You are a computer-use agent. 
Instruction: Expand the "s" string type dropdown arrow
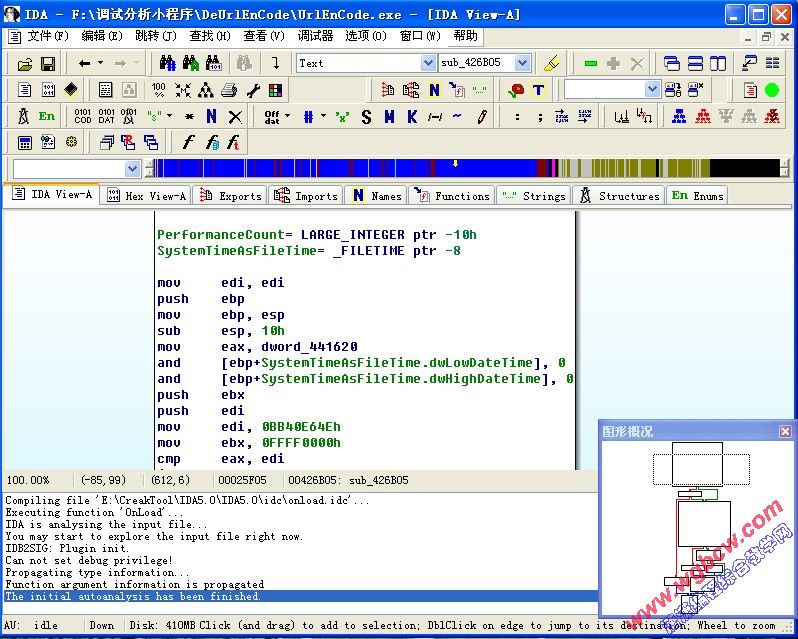pyautogui.click(x=169, y=116)
